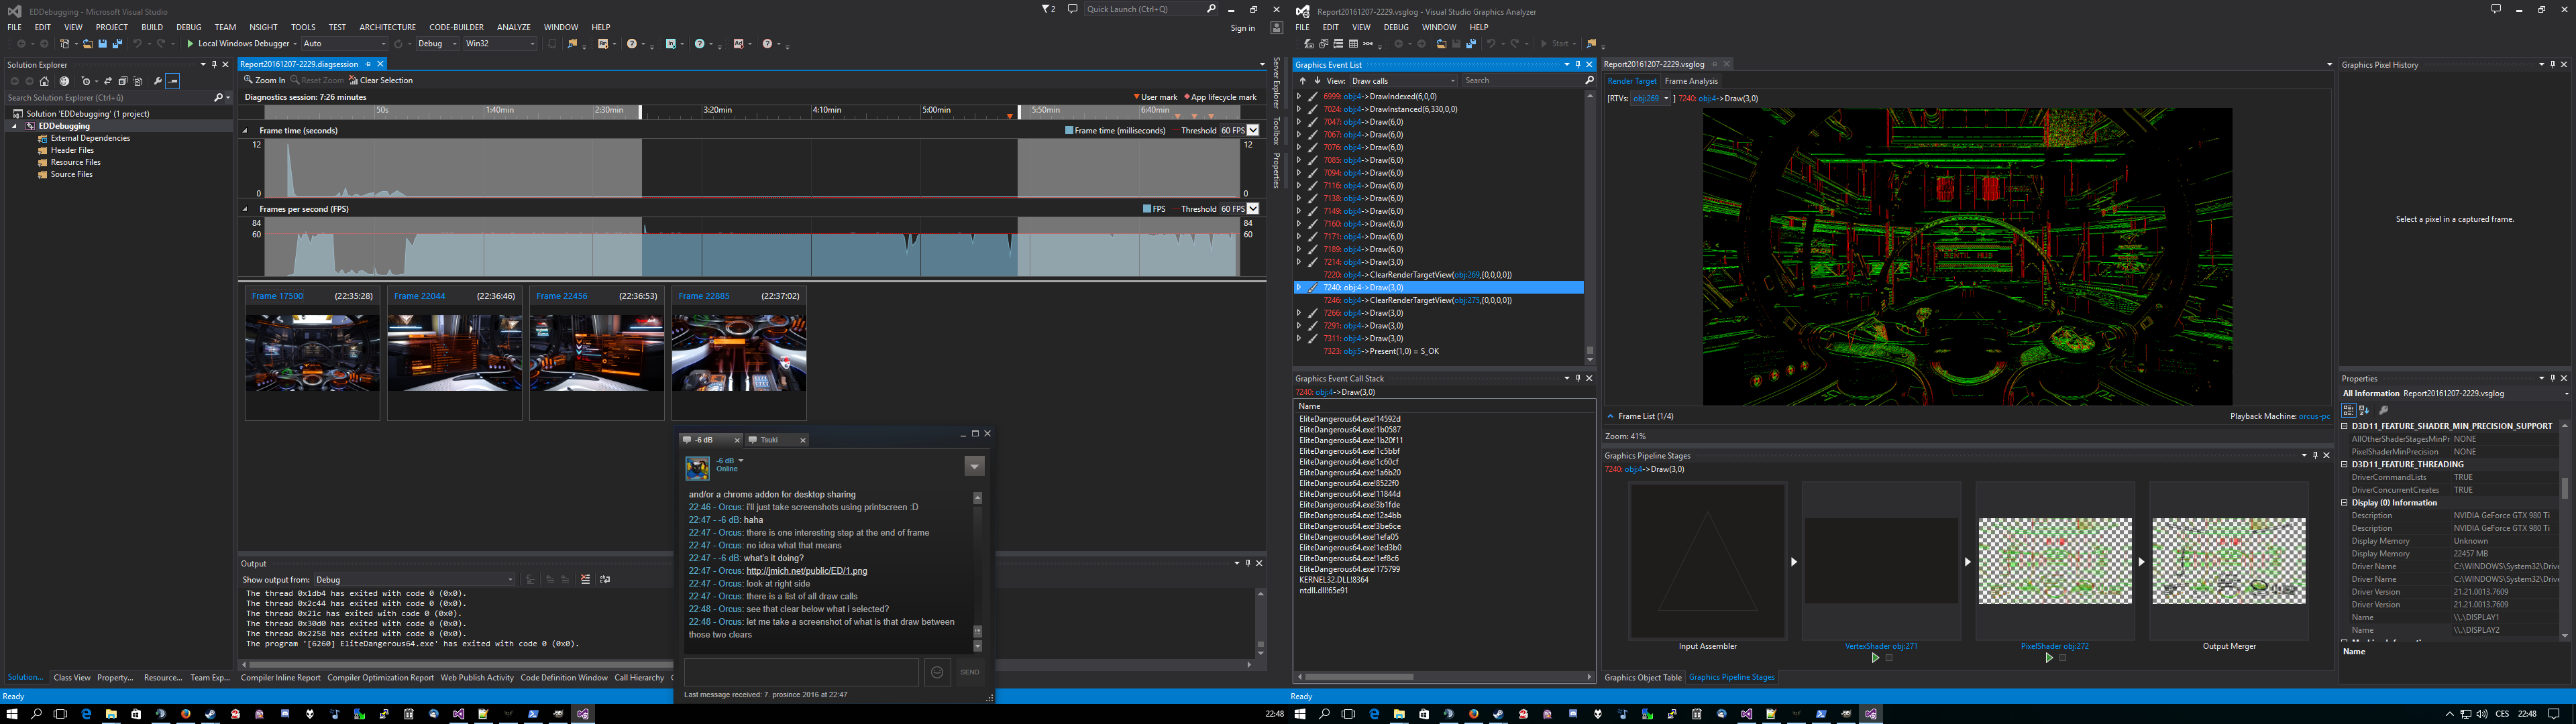Open ARCHITECTURE menu in Visual Studio

click(387, 28)
